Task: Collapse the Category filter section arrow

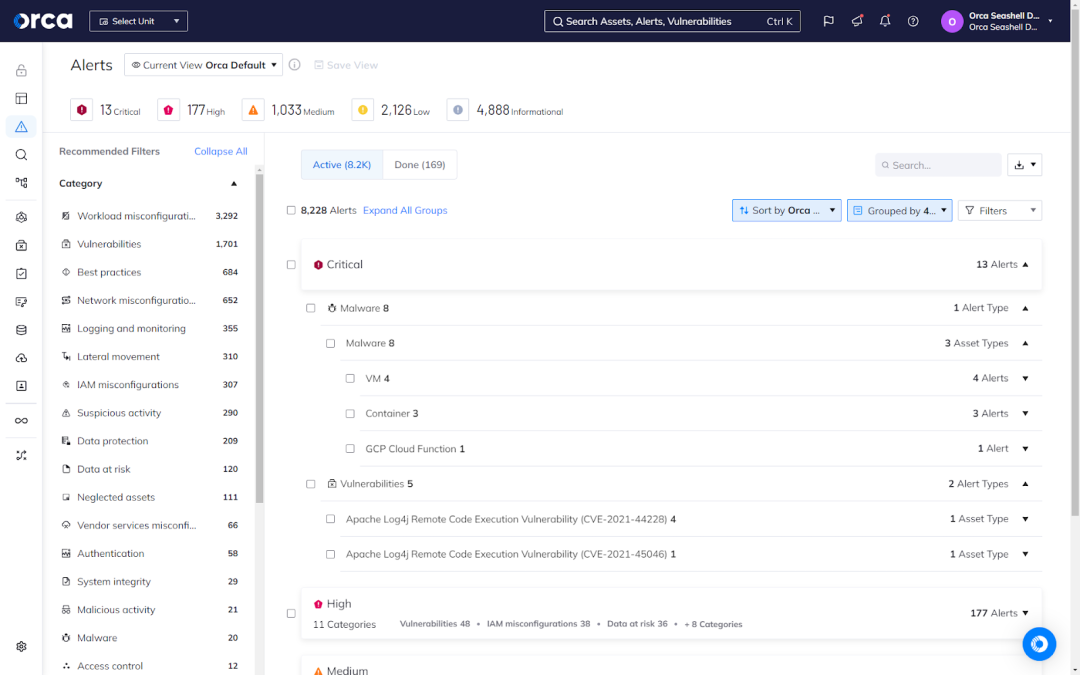Action: pos(233,183)
